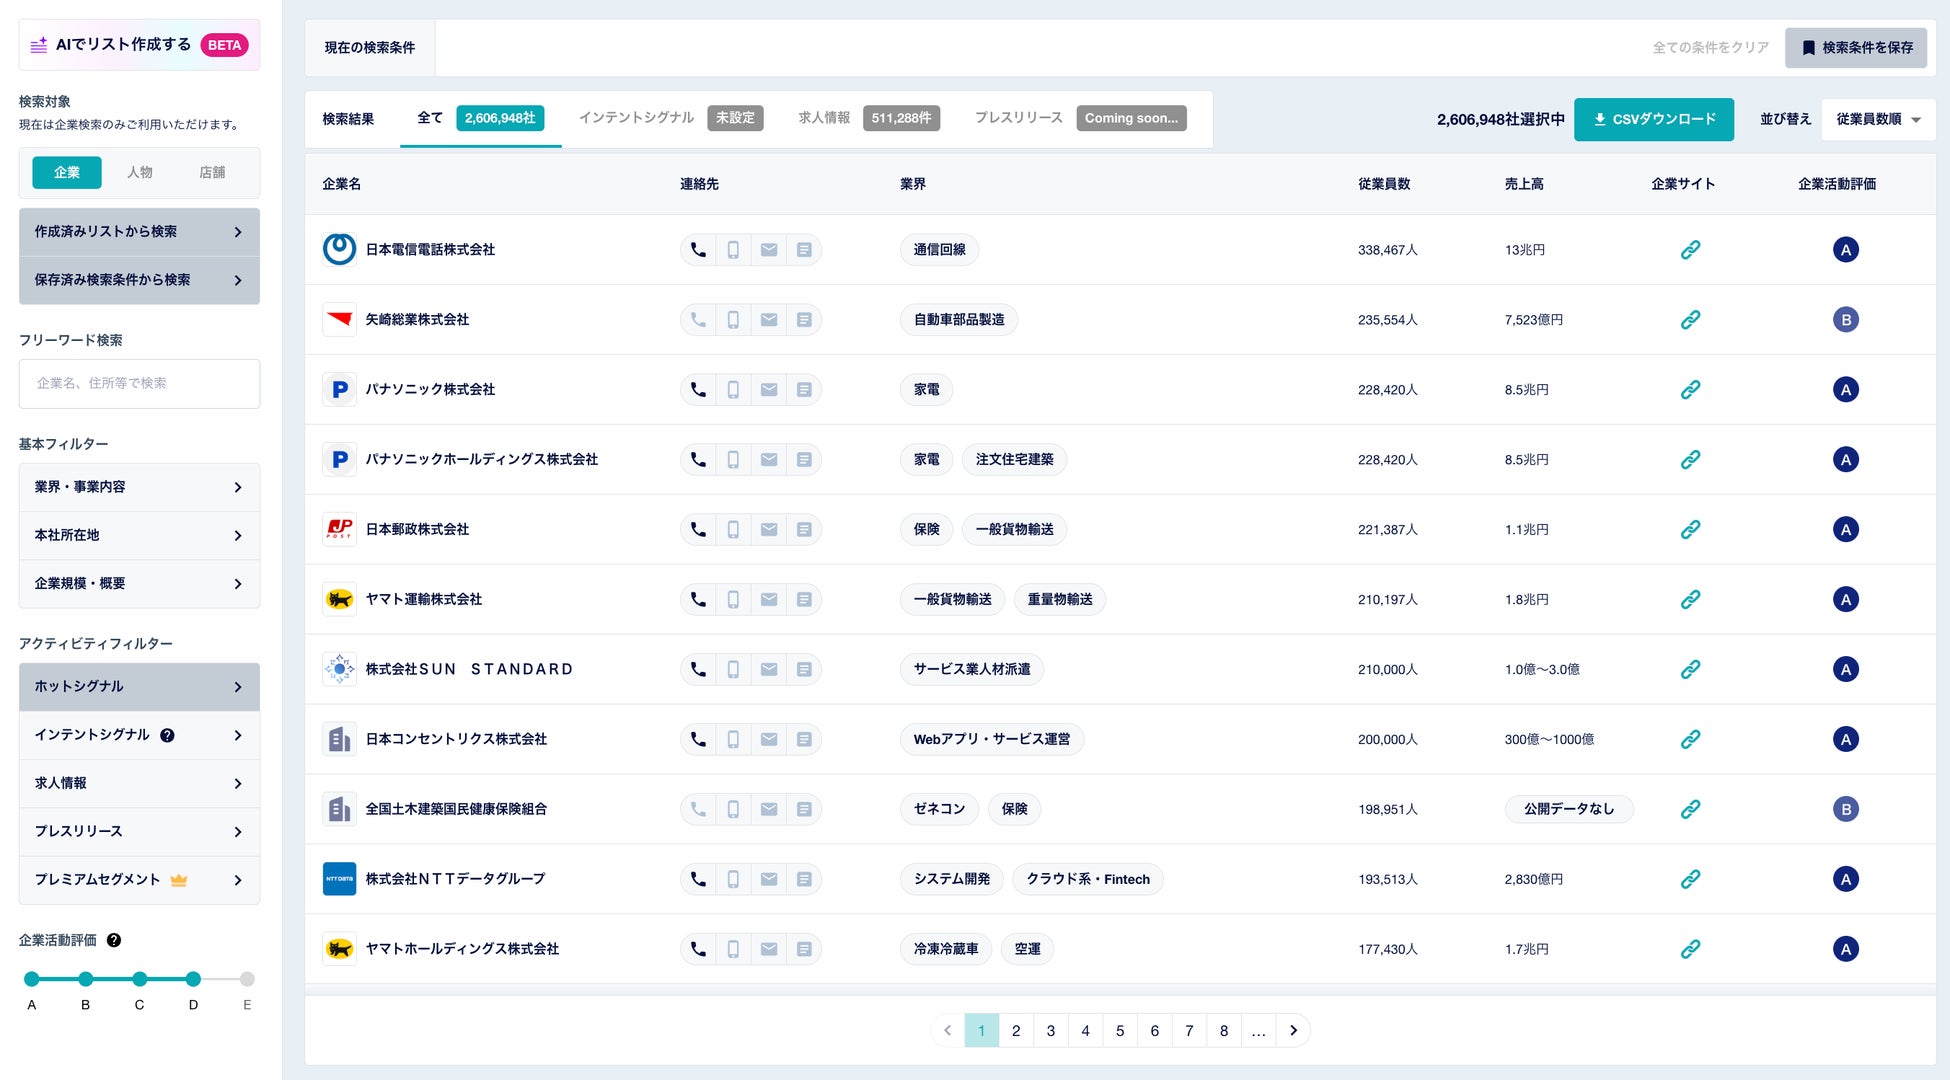Screen dimensions: 1950x1080
Task: Open the 従業員数順 sort dropdown
Action: pyautogui.click(x=1878, y=119)
